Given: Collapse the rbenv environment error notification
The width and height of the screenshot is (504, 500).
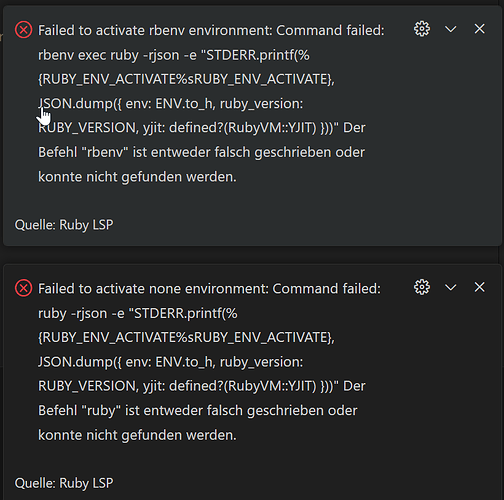Looking at the screenshot, I should (x=451, y=29).
